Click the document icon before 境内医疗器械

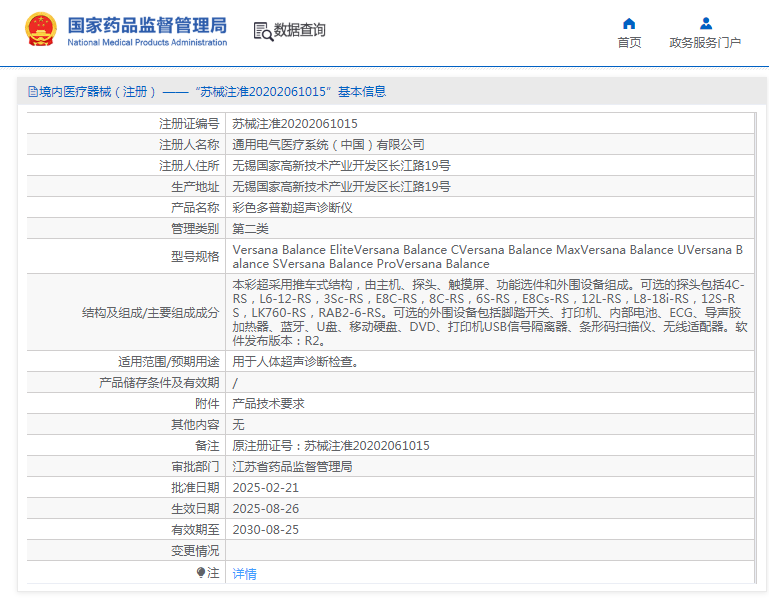(x=33, y=92)
